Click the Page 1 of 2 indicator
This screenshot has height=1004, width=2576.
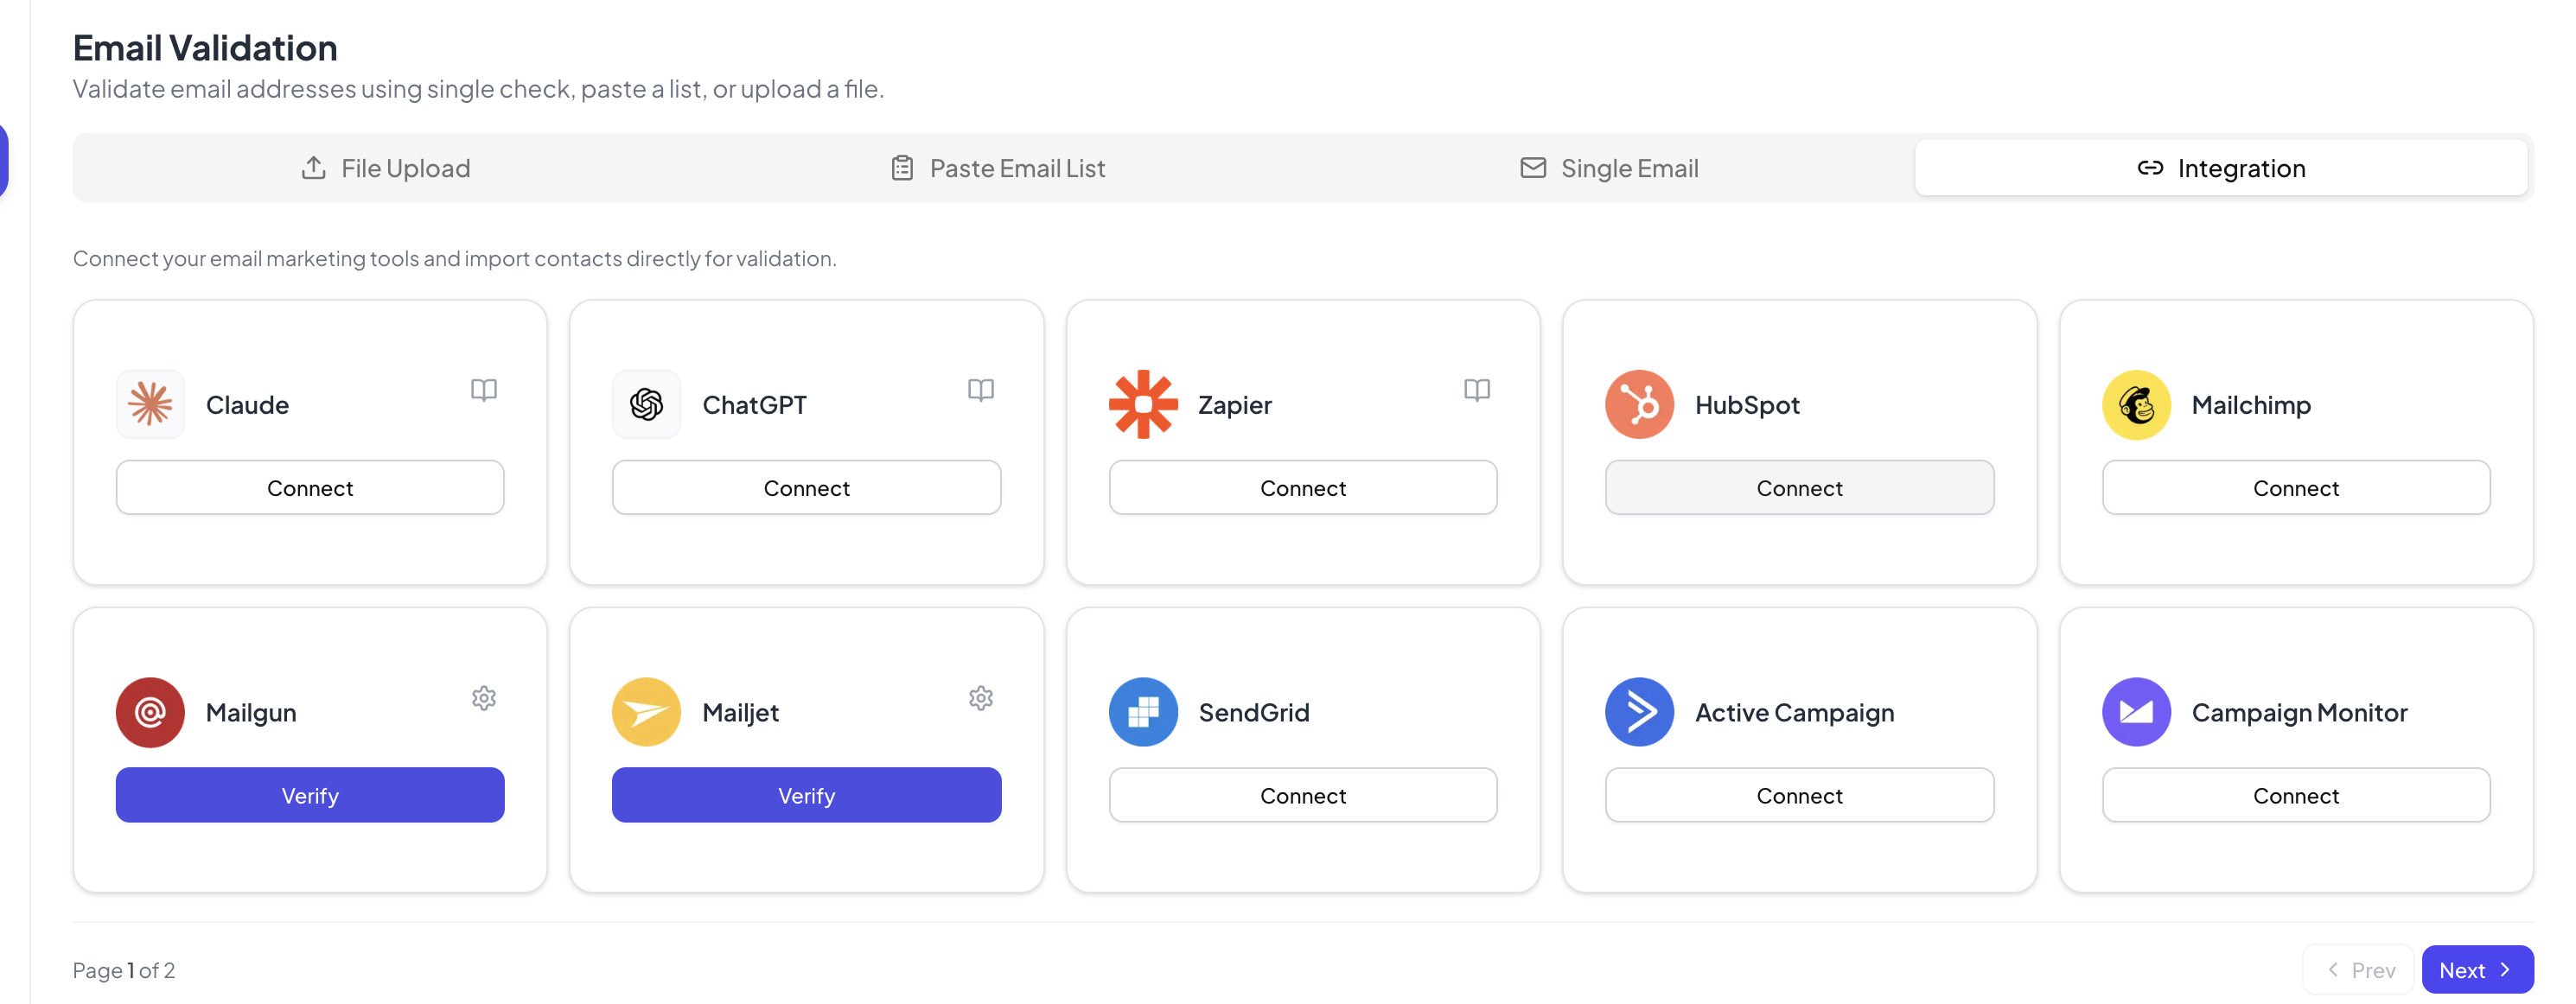pos(124,970)
